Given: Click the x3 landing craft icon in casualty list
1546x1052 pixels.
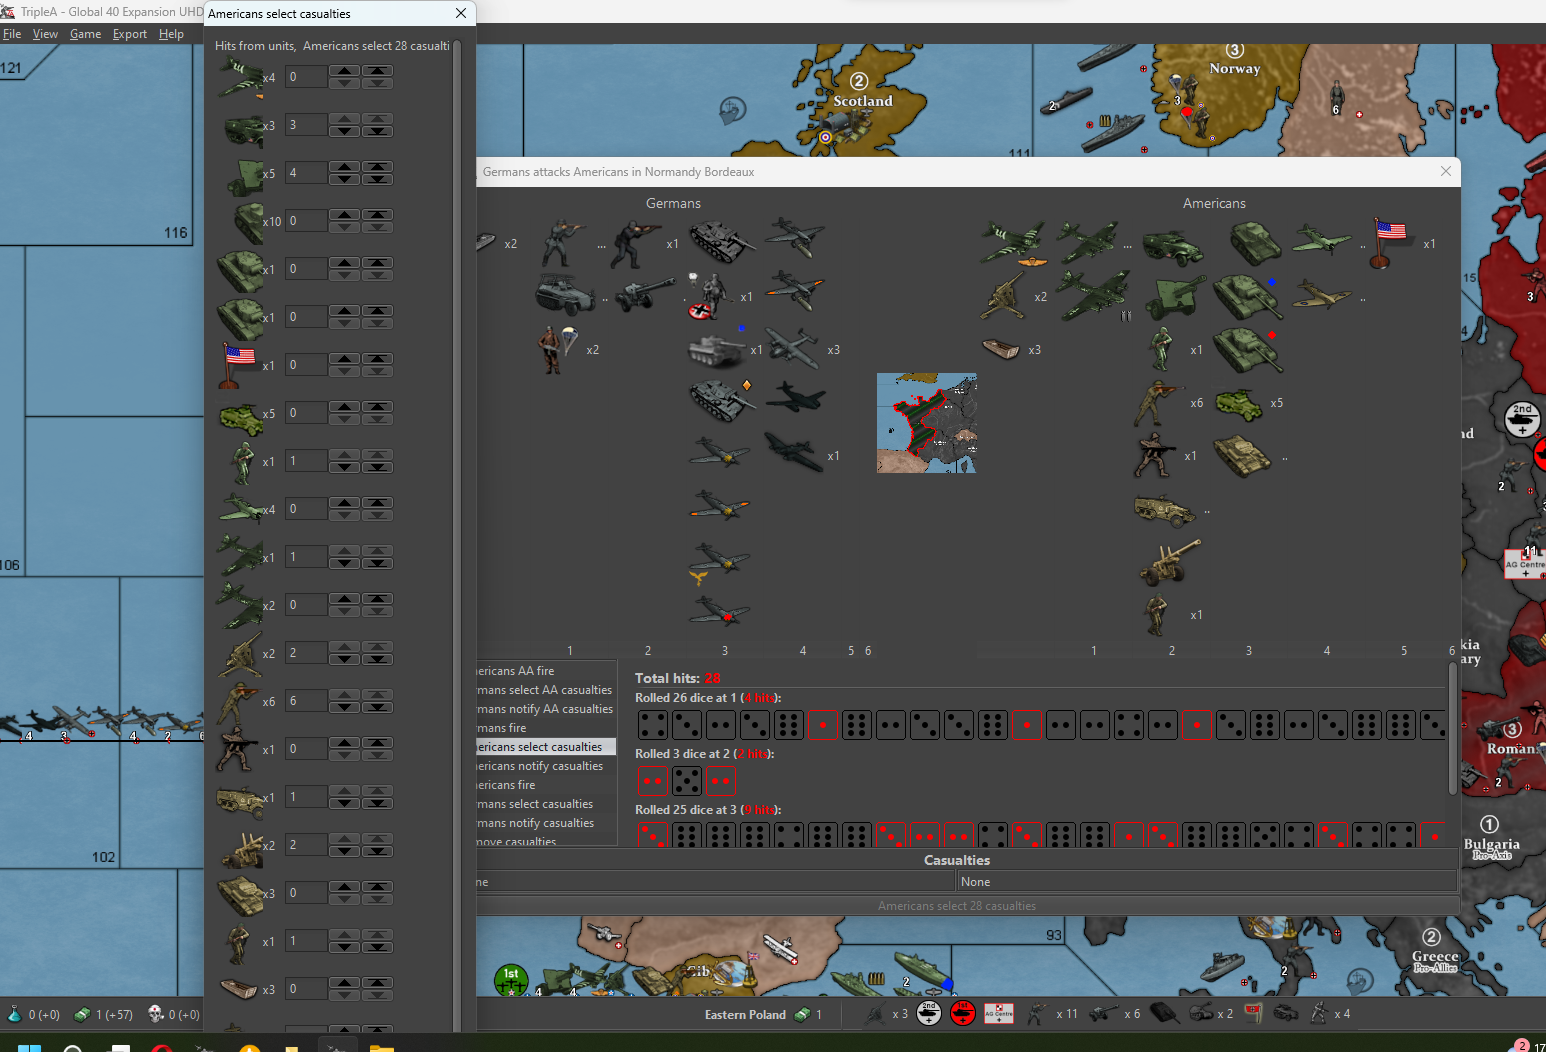Looking at the screenshot, I should (x=239, y=989).
